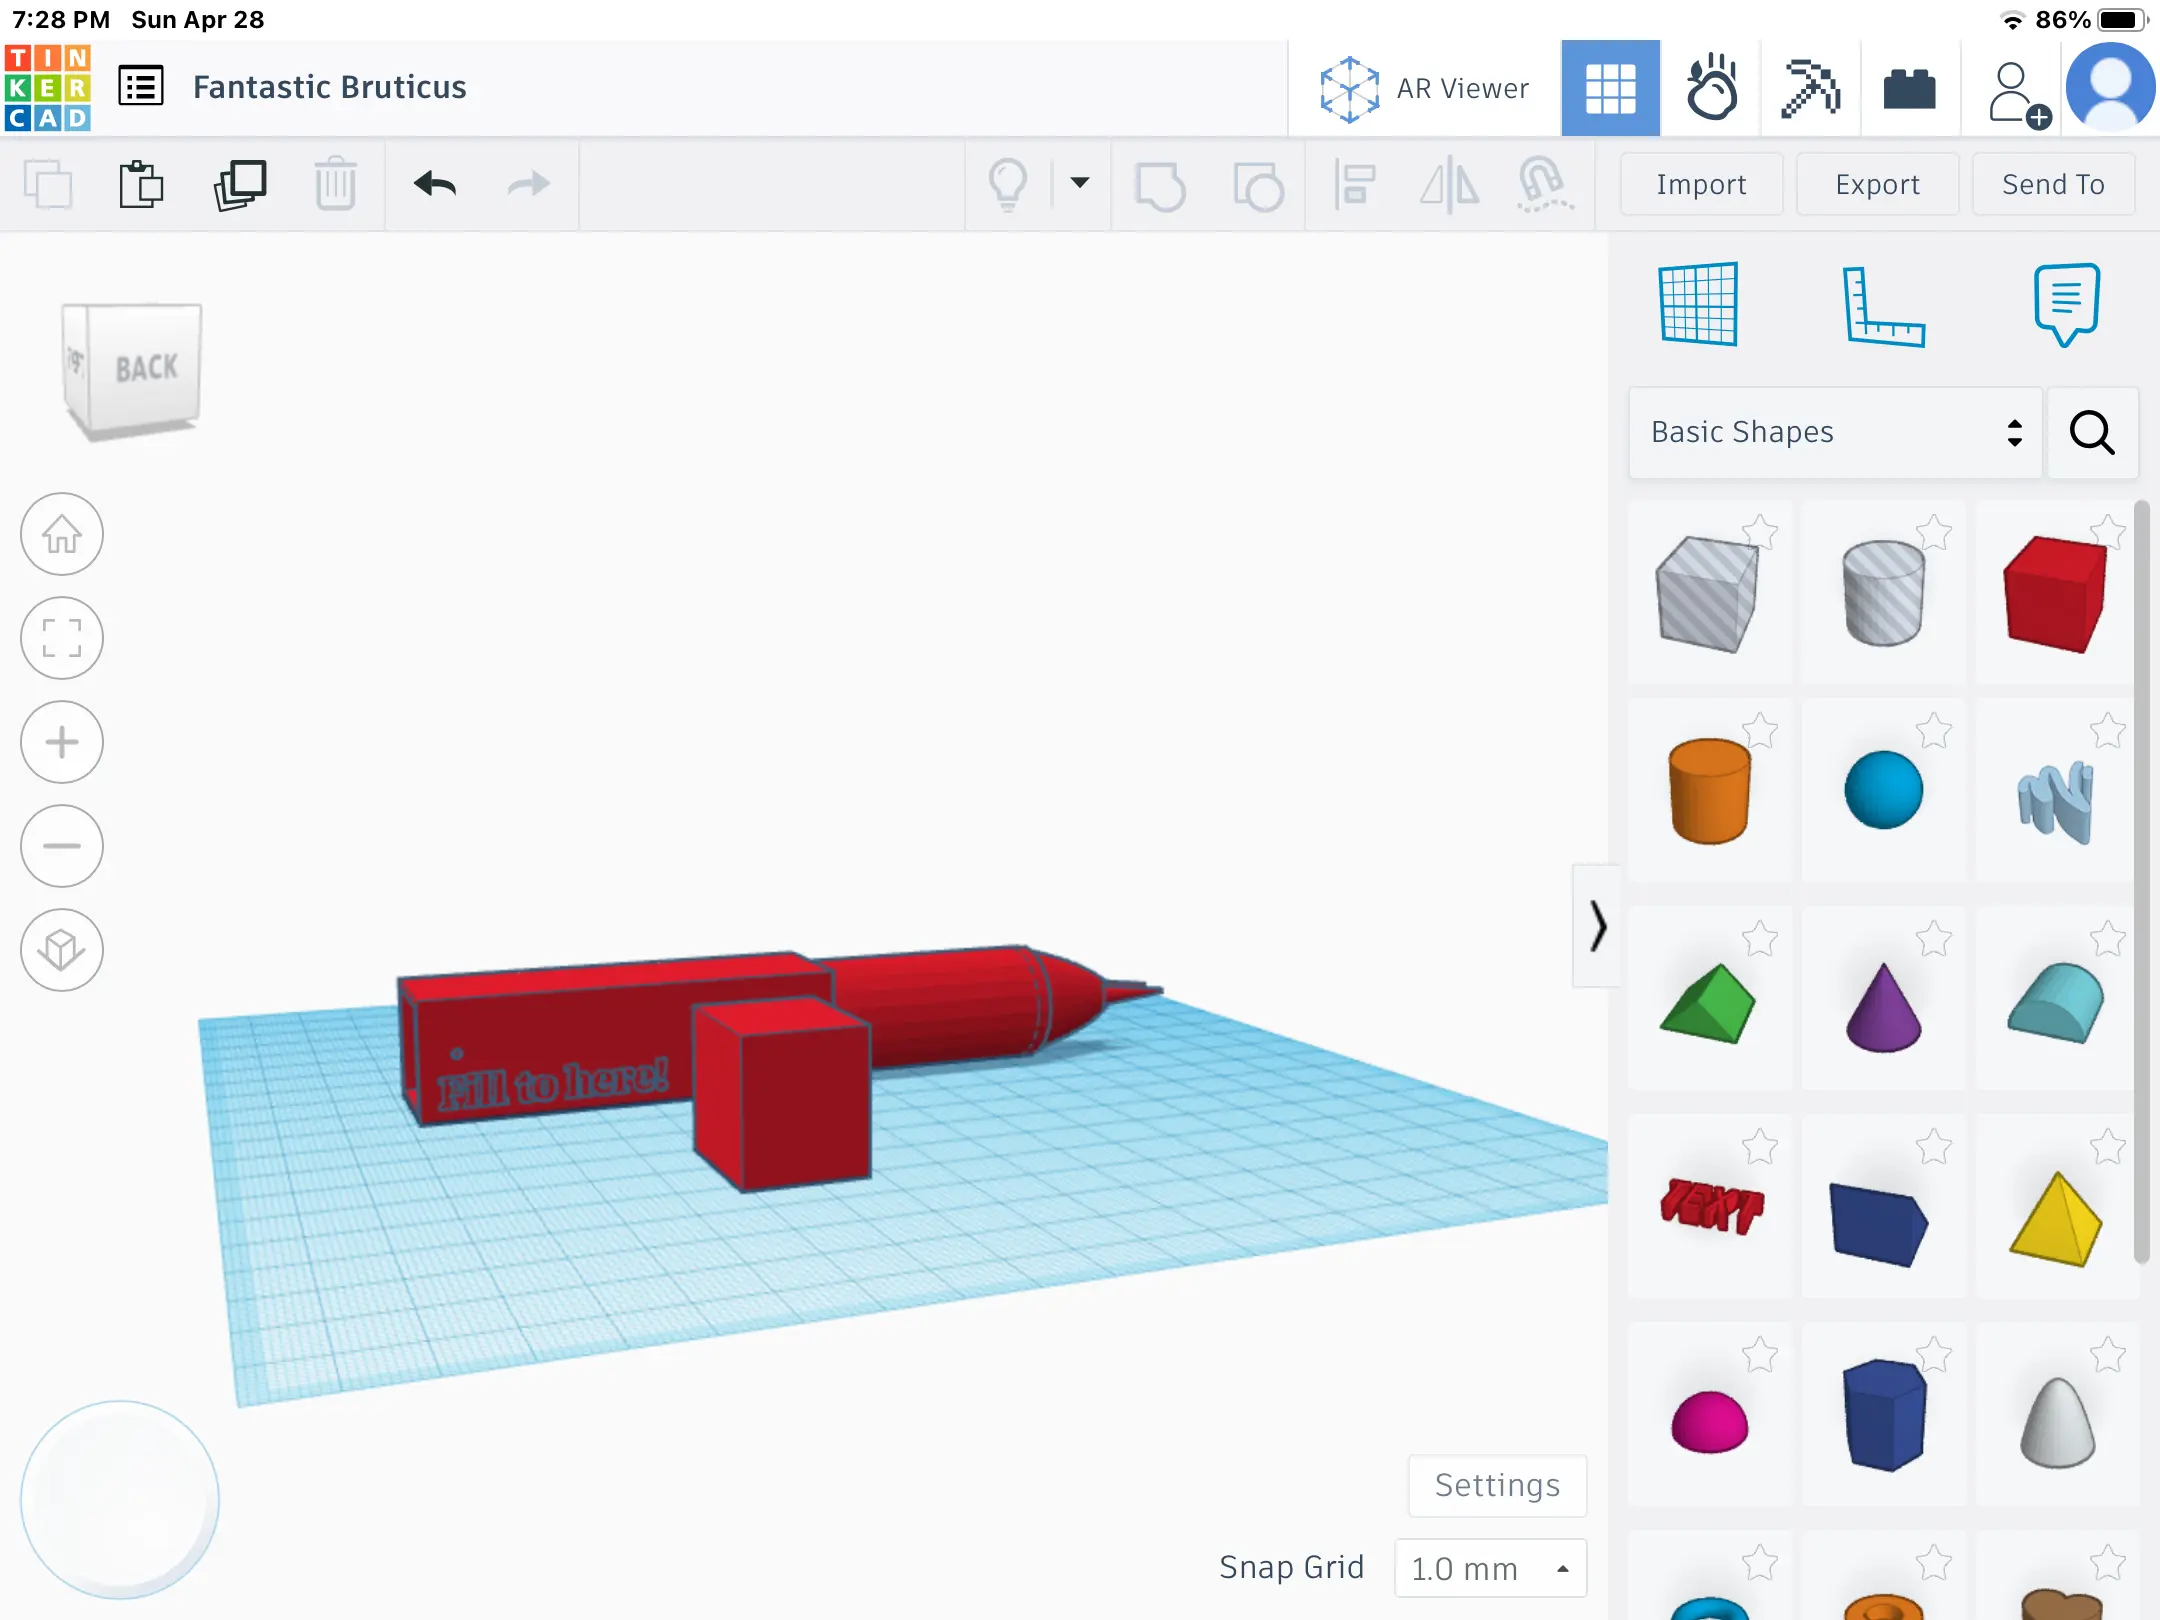Screen dimensions: 2160x1620
Task: Pick the white paraboloid shape
Action: tap(2057, 1422)
